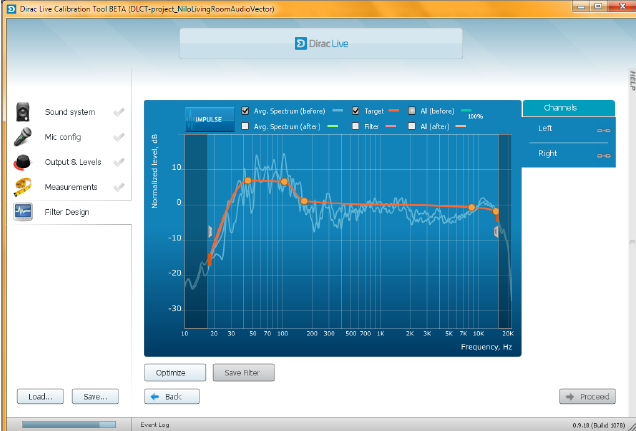The width and height of the screenshot is (636, 431).
Task: Click the progress bar in status bar
Action: click(69, 424)
